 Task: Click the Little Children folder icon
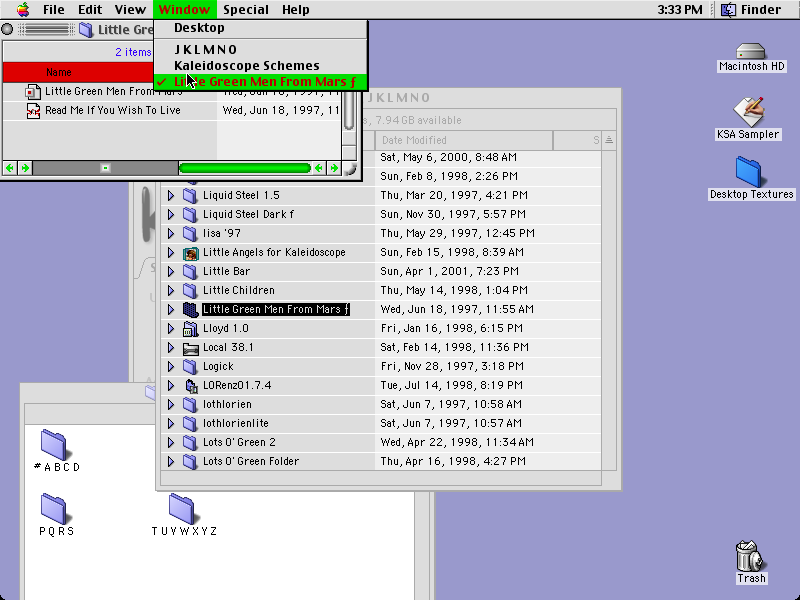point(190,290)
